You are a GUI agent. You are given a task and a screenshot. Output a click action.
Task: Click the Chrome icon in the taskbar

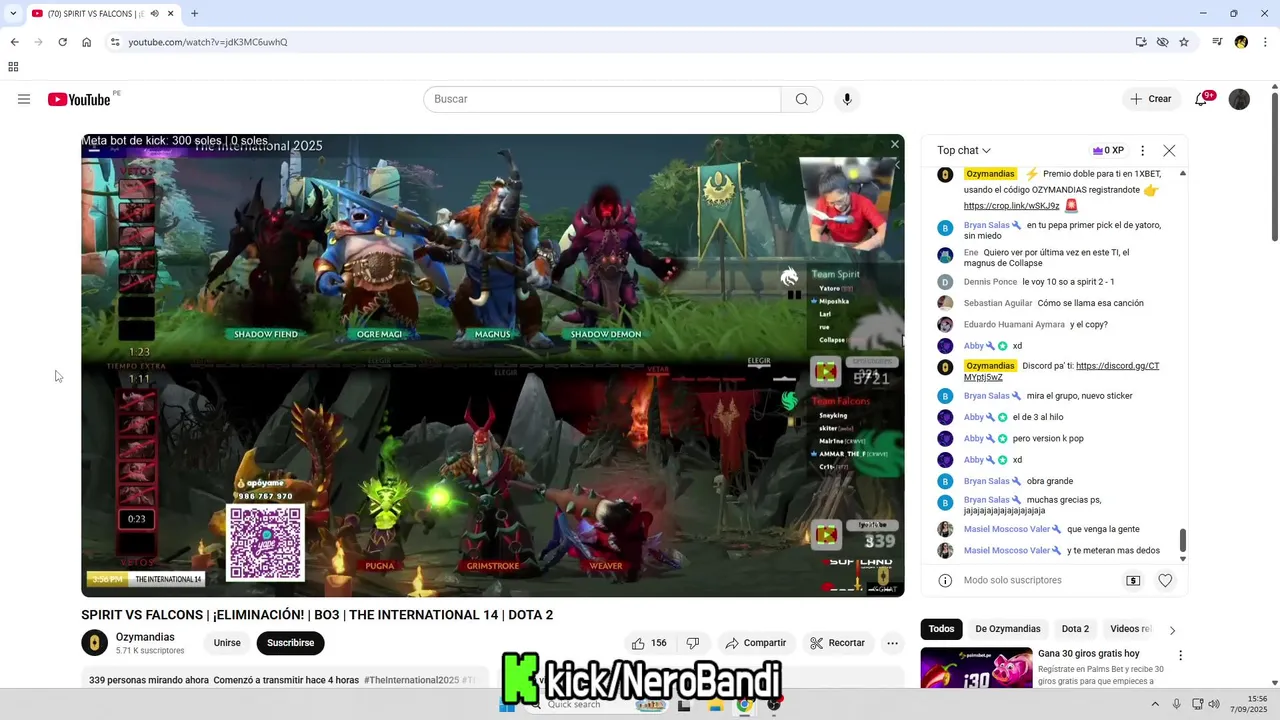[744, 705]
